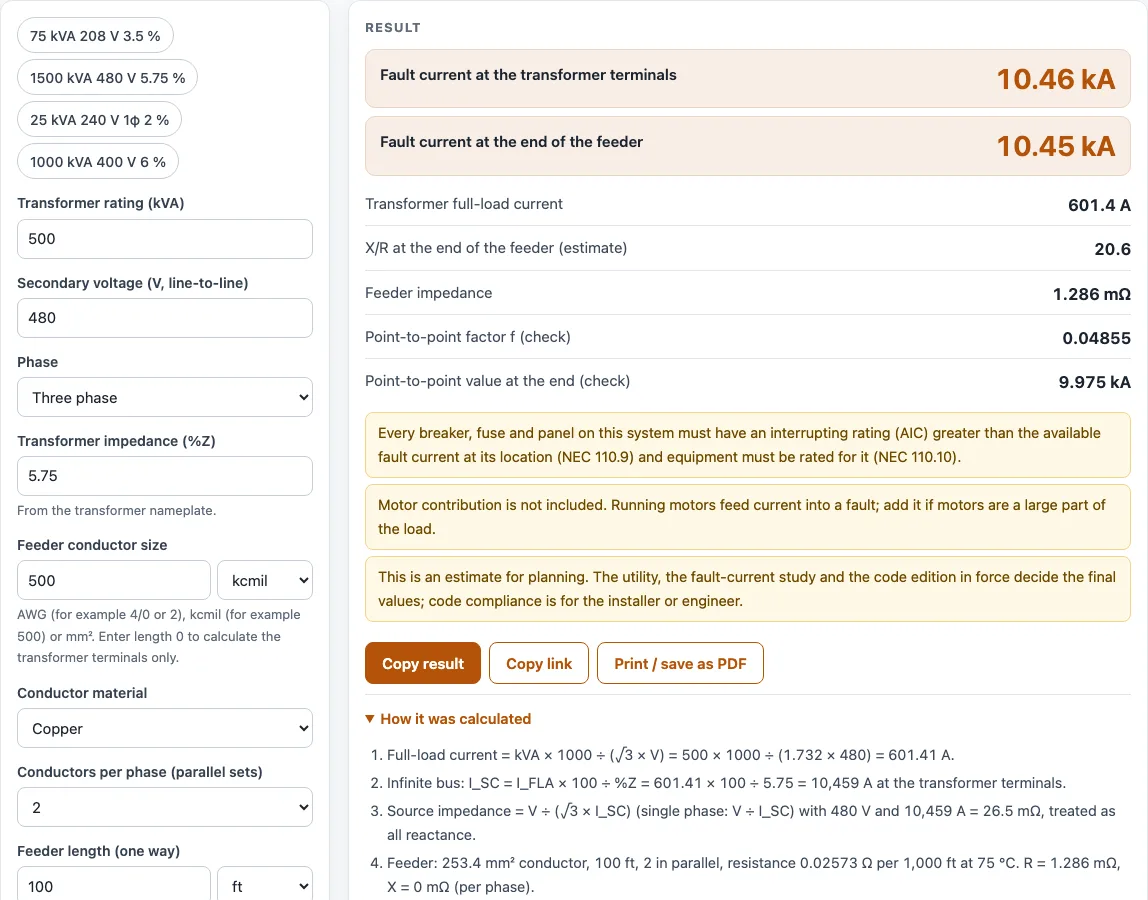Image resolution: width=1148 pixels, height=900 pixels.
Task: Click calculation step 1 Full-load current line
Action: point(671,755)
